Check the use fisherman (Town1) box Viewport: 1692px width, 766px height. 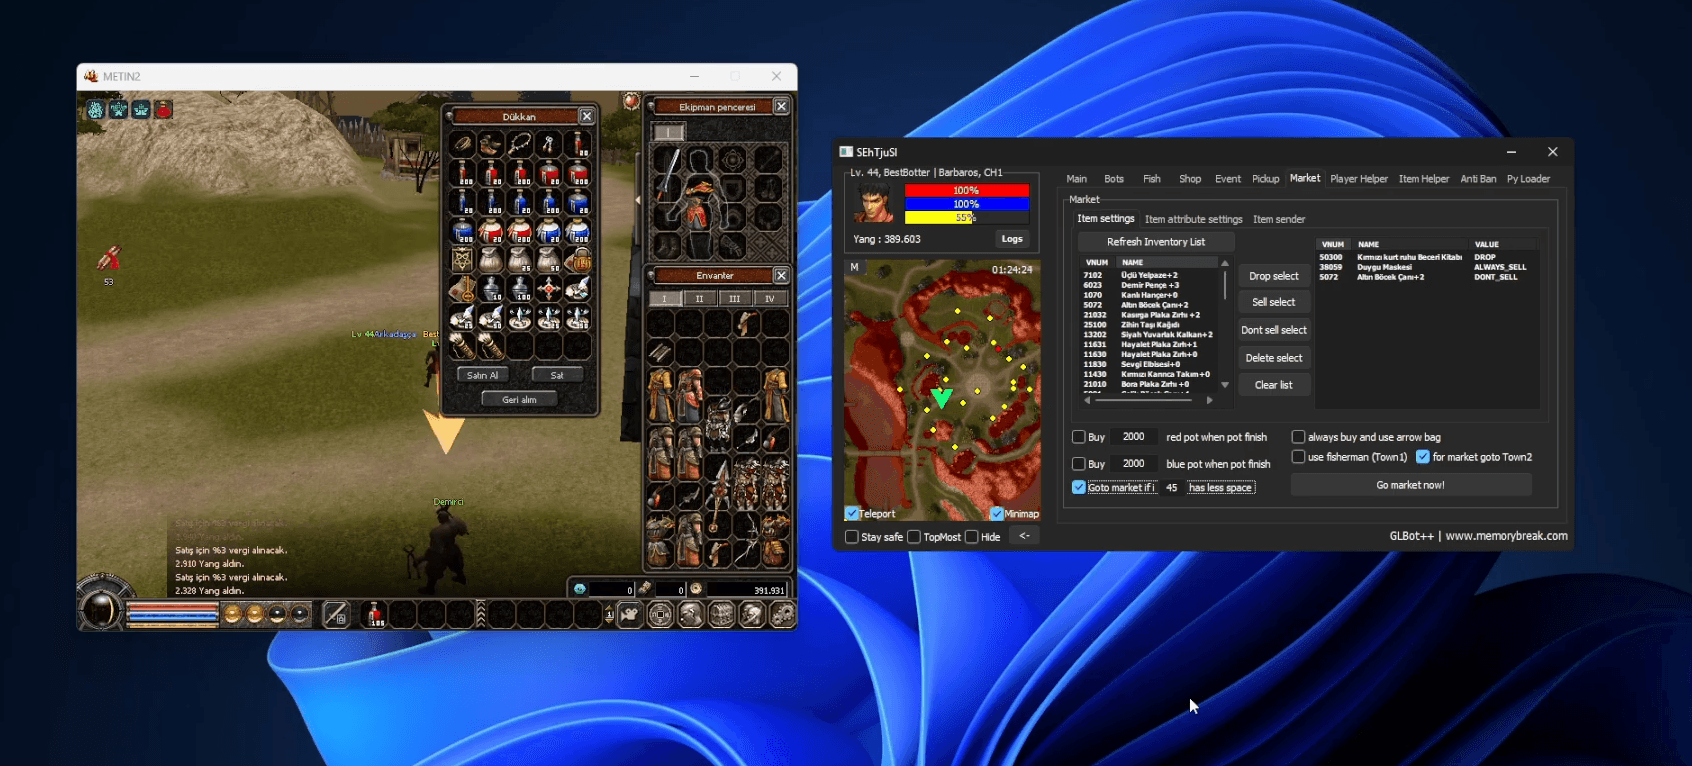[1298, 457]
